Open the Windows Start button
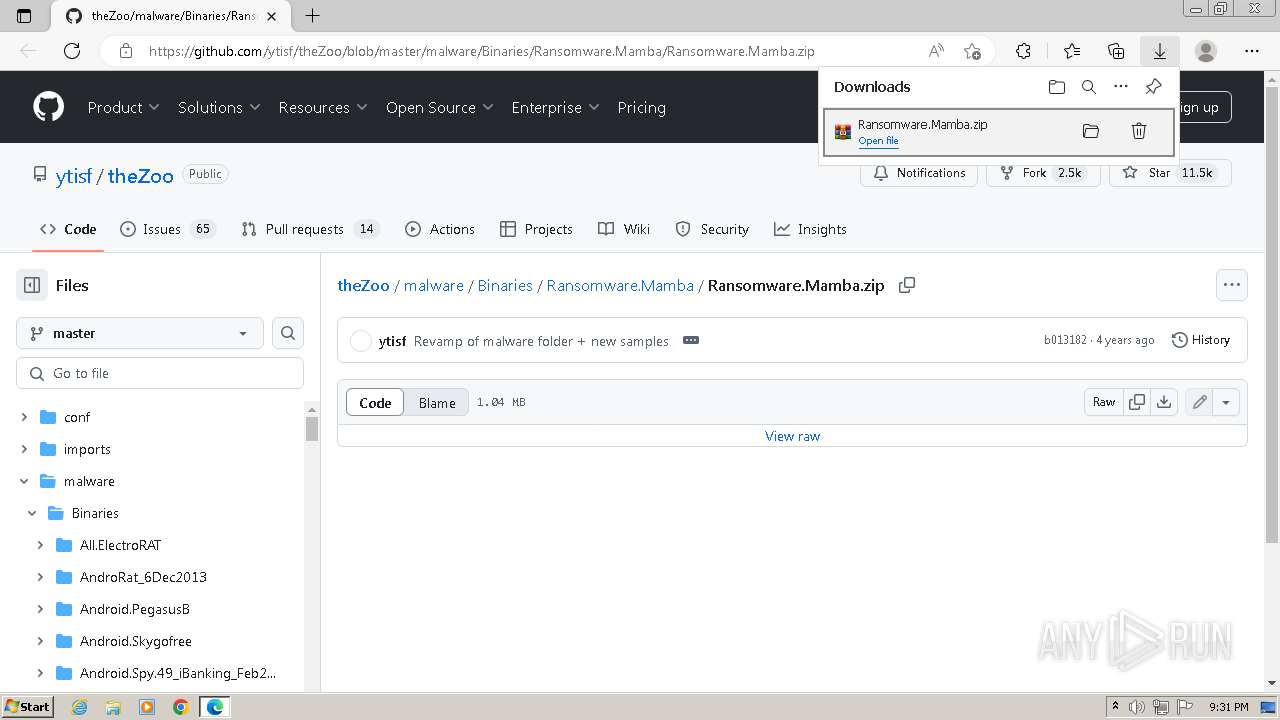1280x720 pixels. [27, 706]
